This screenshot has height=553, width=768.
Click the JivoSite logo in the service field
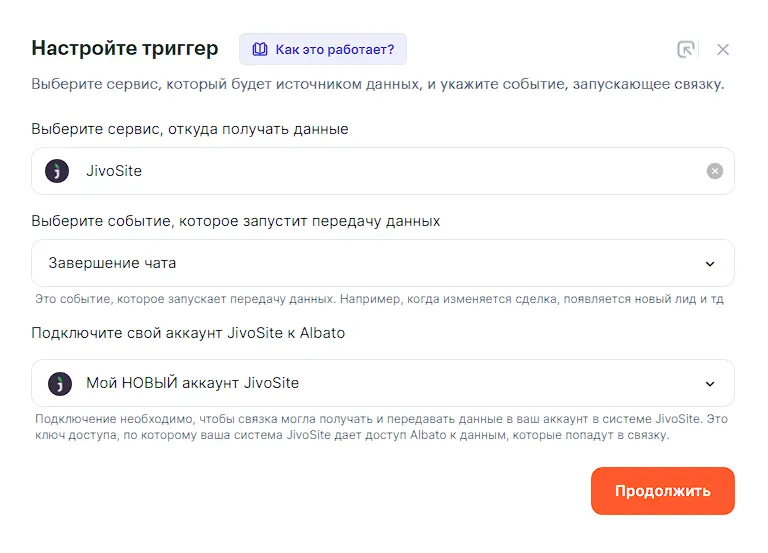click(58, 171)
